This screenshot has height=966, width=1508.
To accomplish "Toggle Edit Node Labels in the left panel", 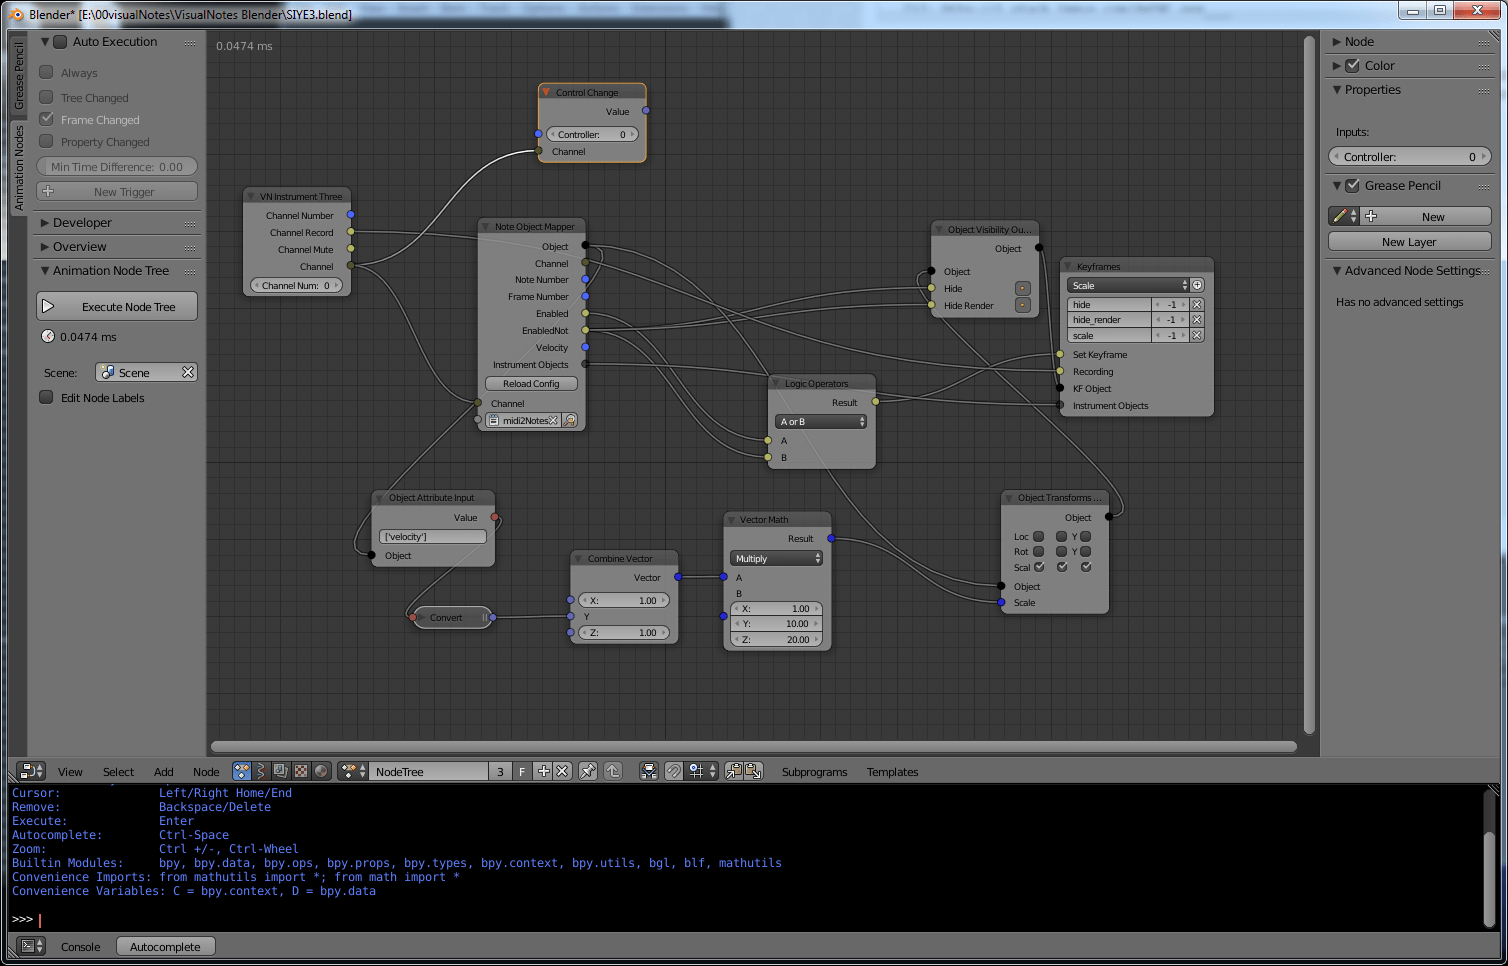I will coord(46,397).
